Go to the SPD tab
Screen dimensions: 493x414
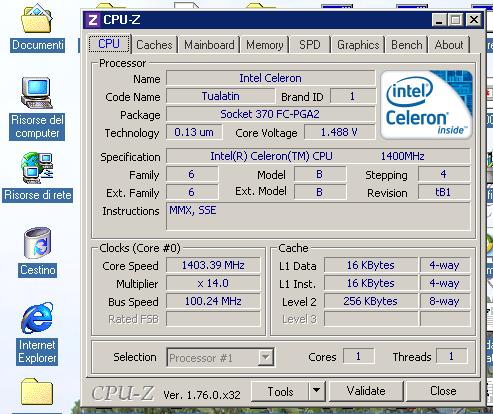coord(310,45)
